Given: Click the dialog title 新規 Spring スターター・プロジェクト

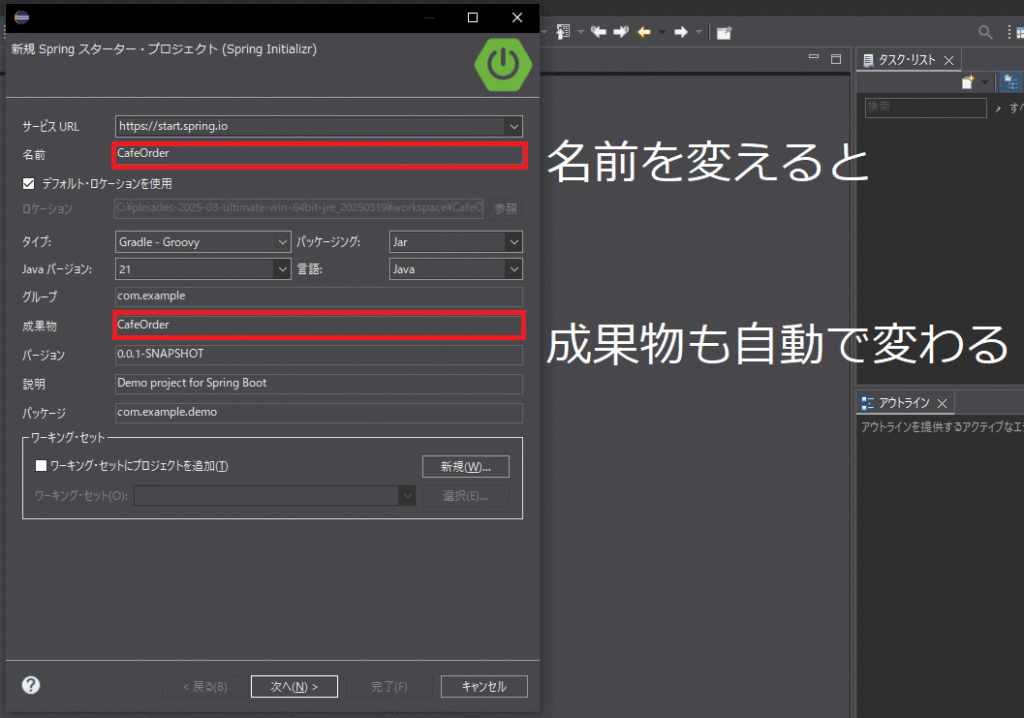Looking at the screenshot, I should pyautogui.click(x=164, y=49).
